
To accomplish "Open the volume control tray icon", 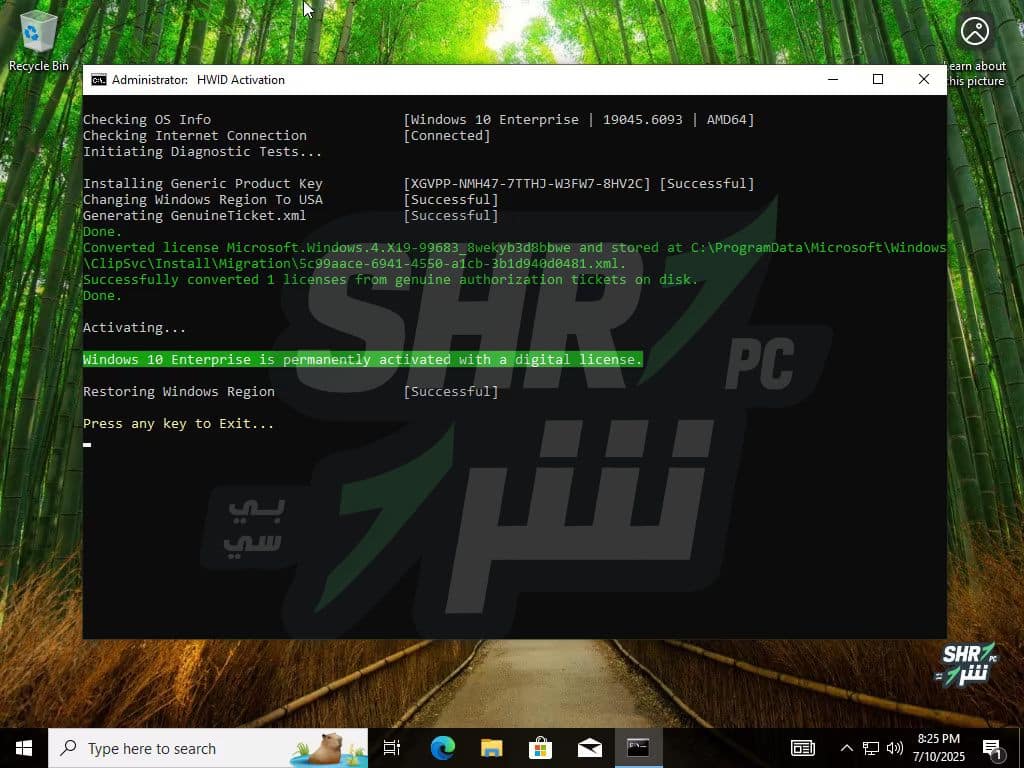I will point(895,748).
